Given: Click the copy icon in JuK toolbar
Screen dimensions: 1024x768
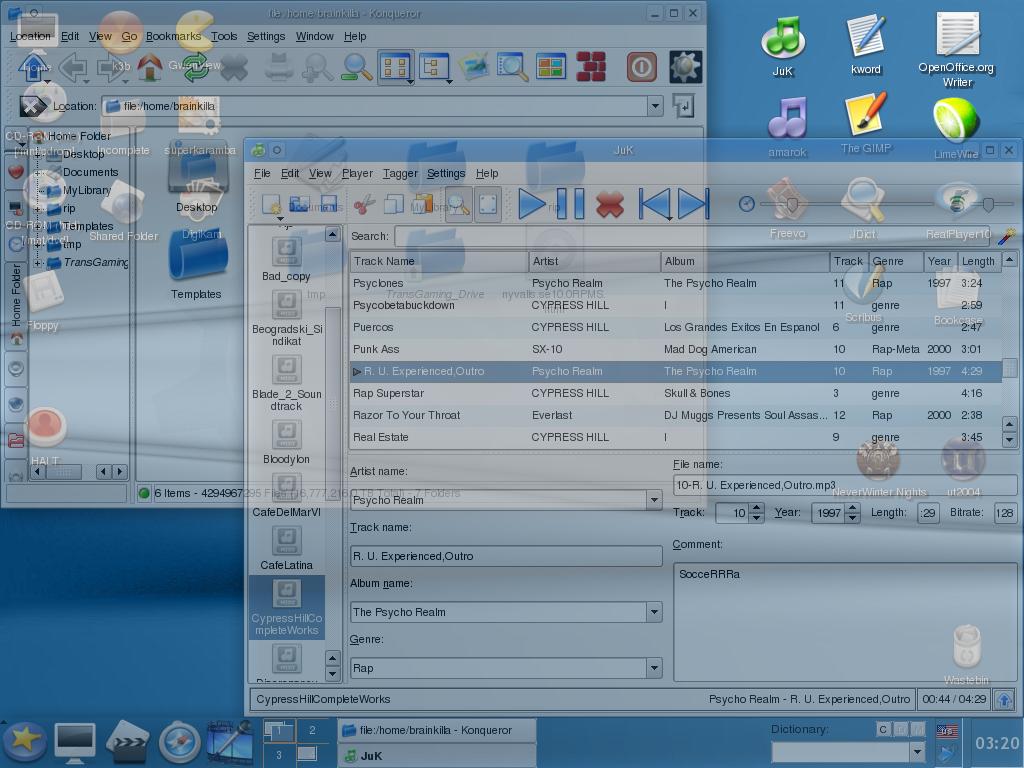Looking at the screenshot, I should pyautogui.click(x=394, y=204).
